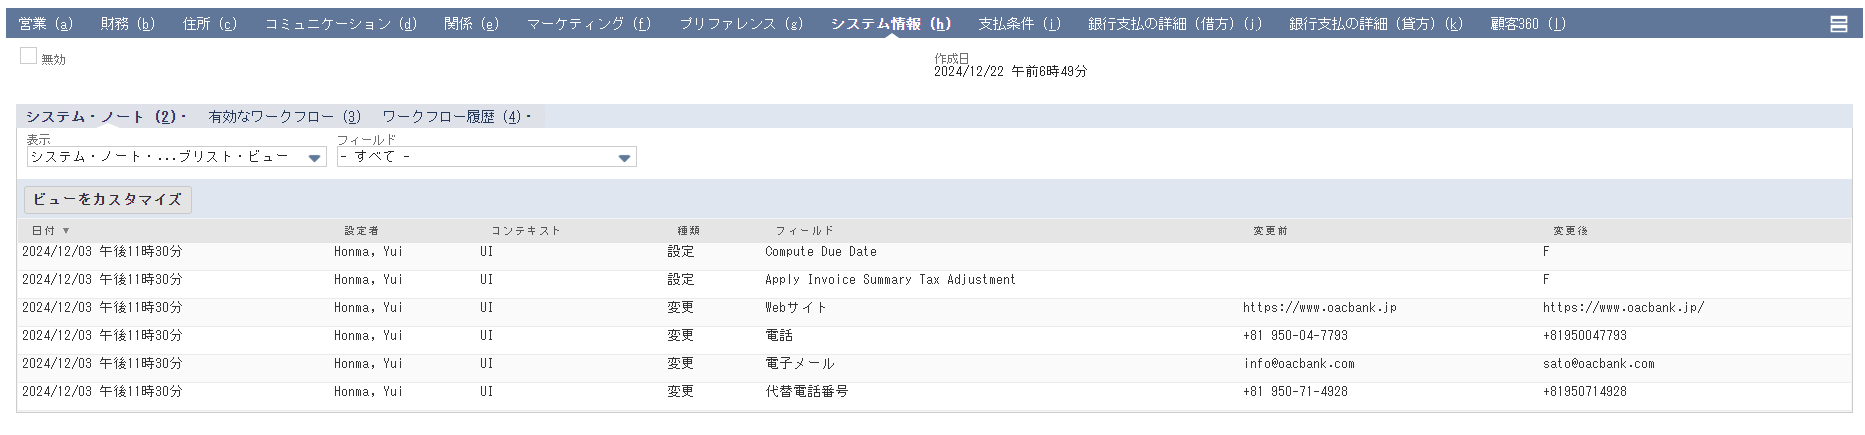This screenshot has width=1865, height=435.
Task: Click old email info@oacbank.com
Action: pyautogui.click(x=1299, y=364)
